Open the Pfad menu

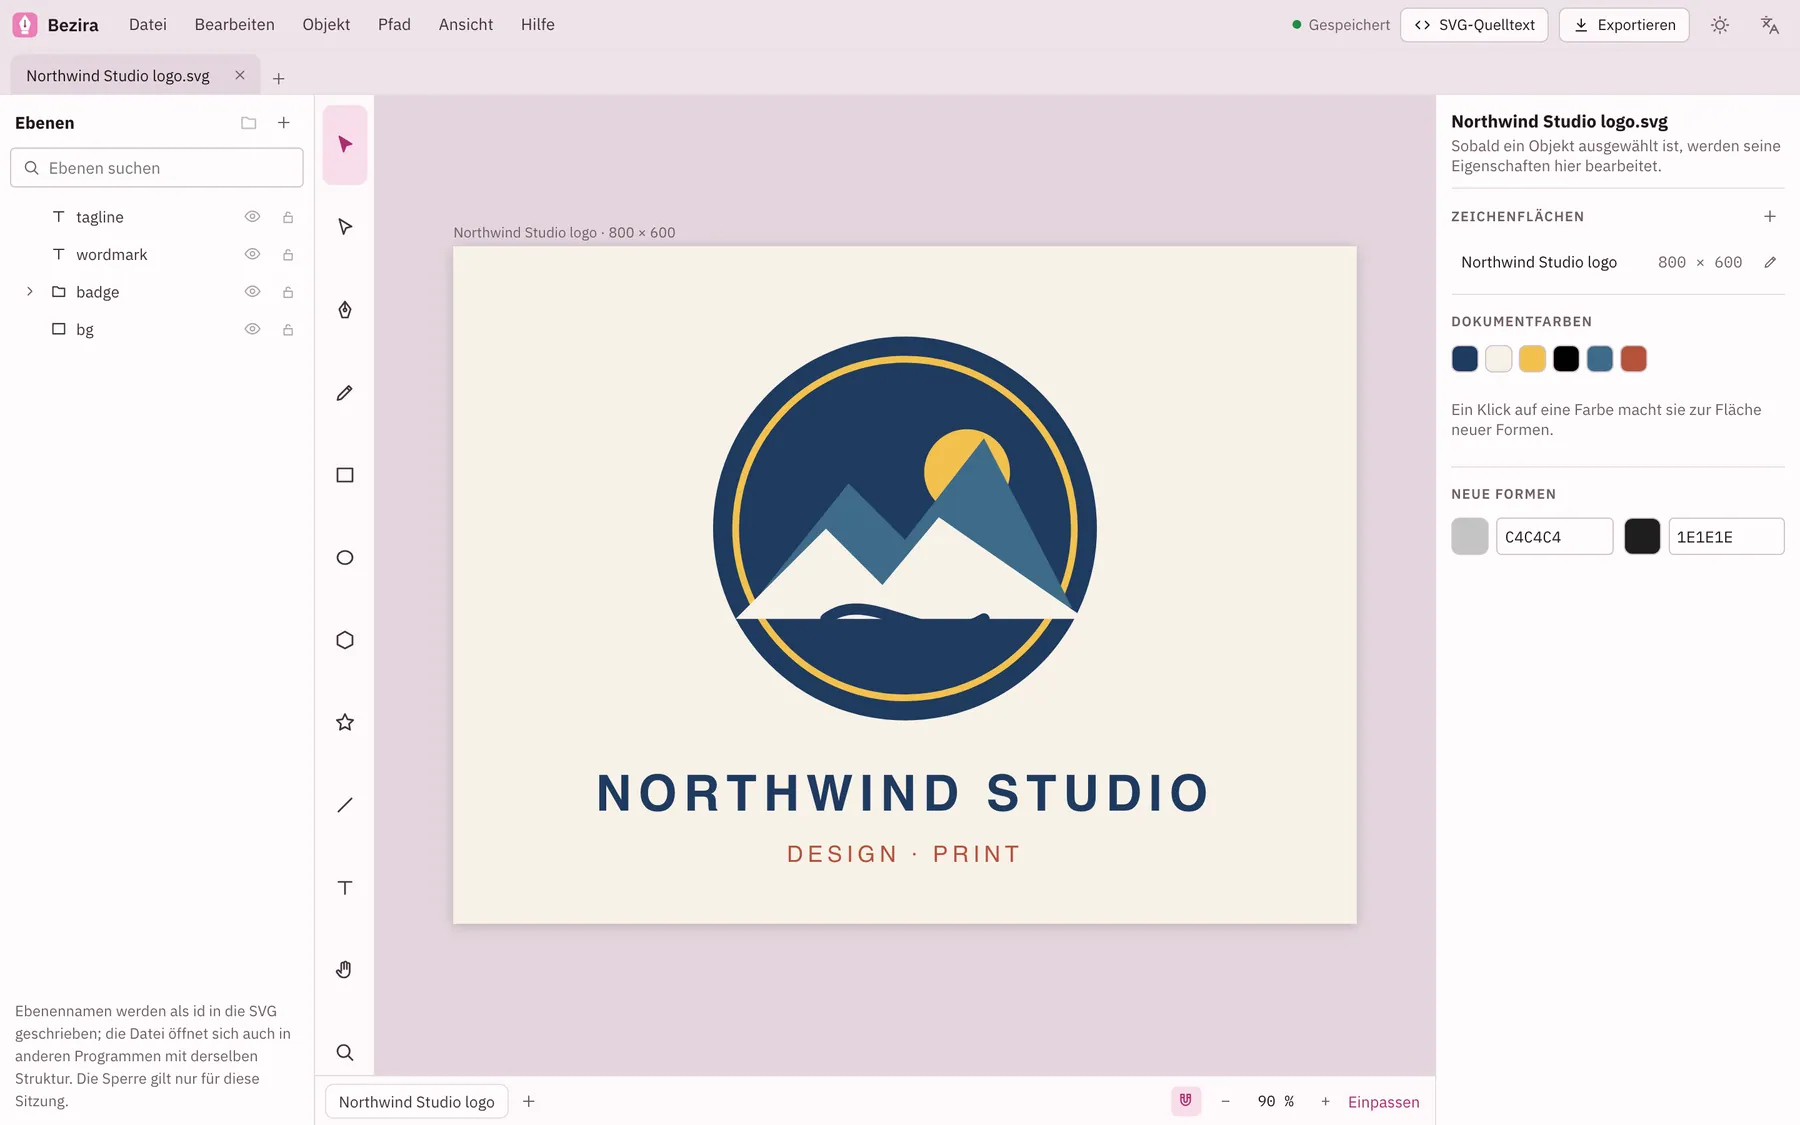(x=394, y=25)
